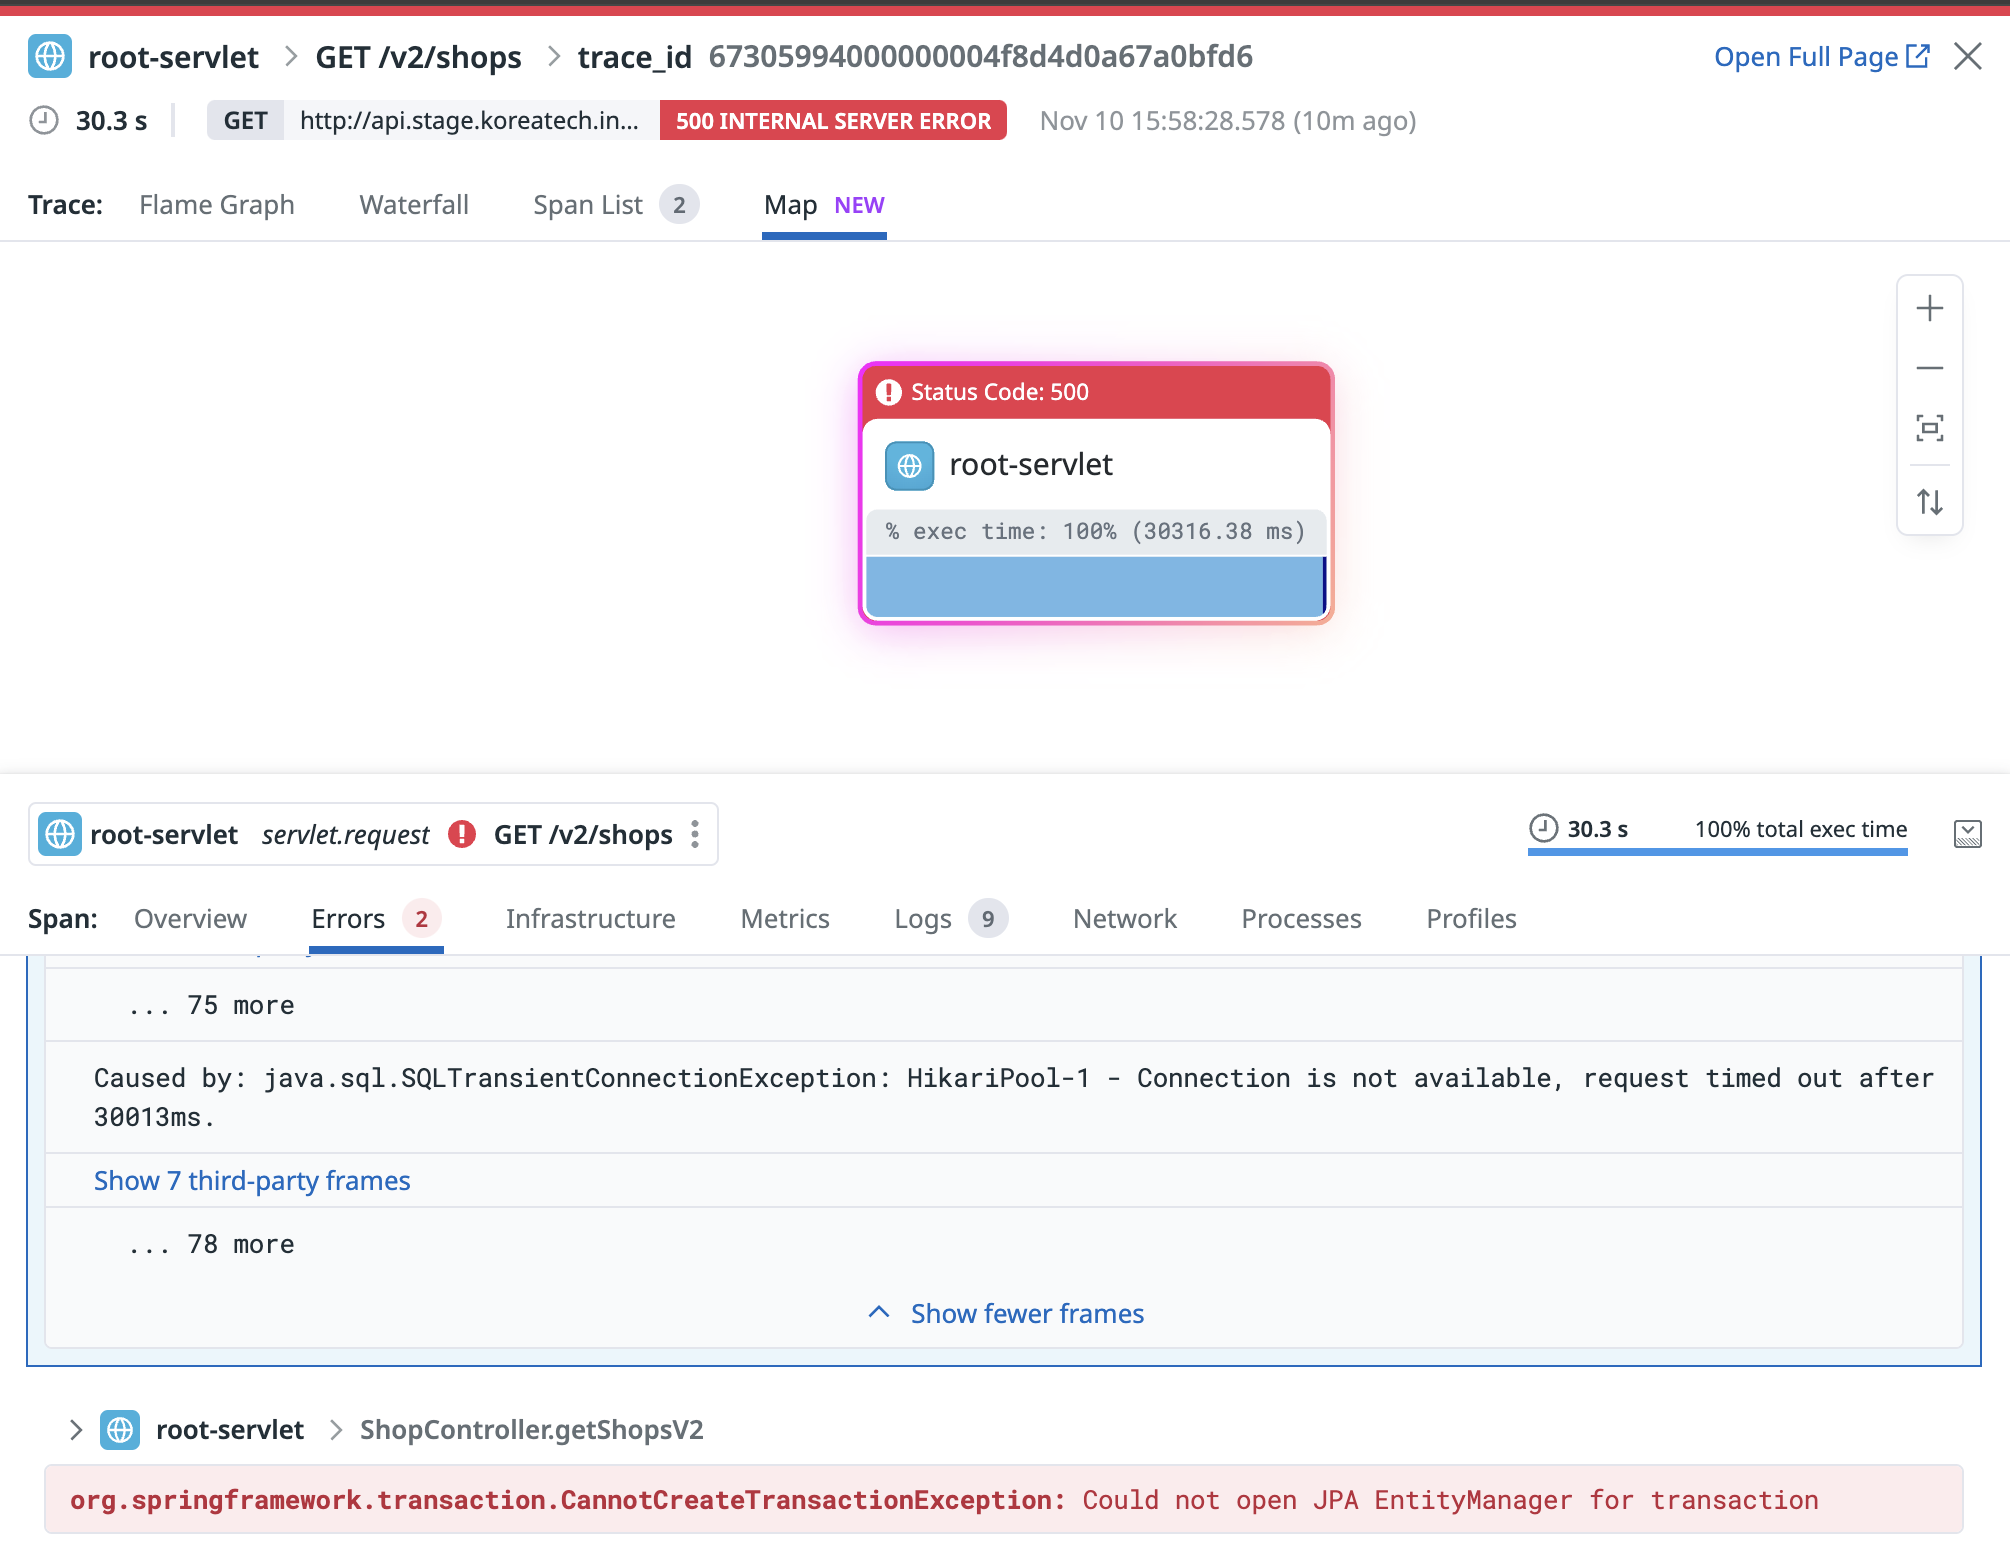This screenshot has width=2010, height=1548.
Task: Select the root-servlet node in map
Action: click(x=1031, y=465)
